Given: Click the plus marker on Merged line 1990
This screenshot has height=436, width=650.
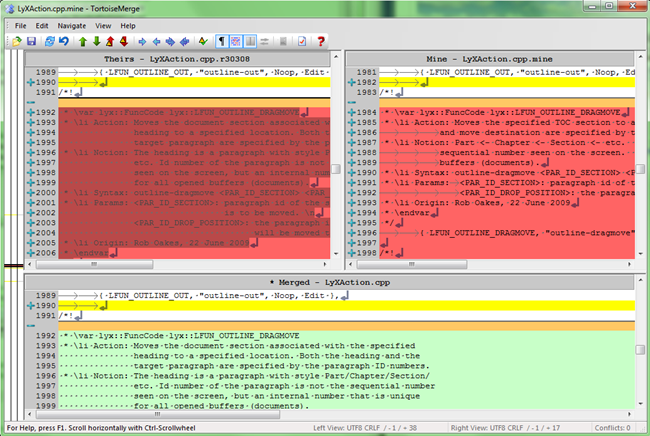Looking at the screenshot, I should 31,305.
